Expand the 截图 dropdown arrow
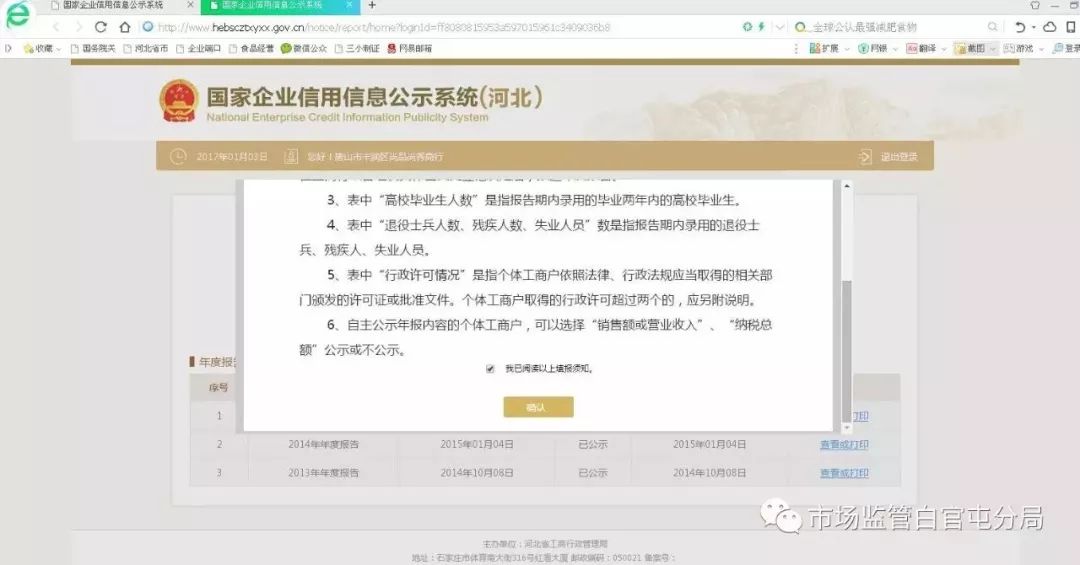This screenshot has width=1080, height=565. [993, 49]
